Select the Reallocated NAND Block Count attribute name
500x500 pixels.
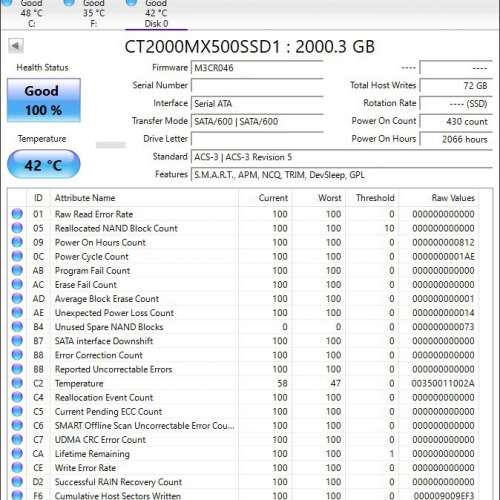[x=116, y=228]
